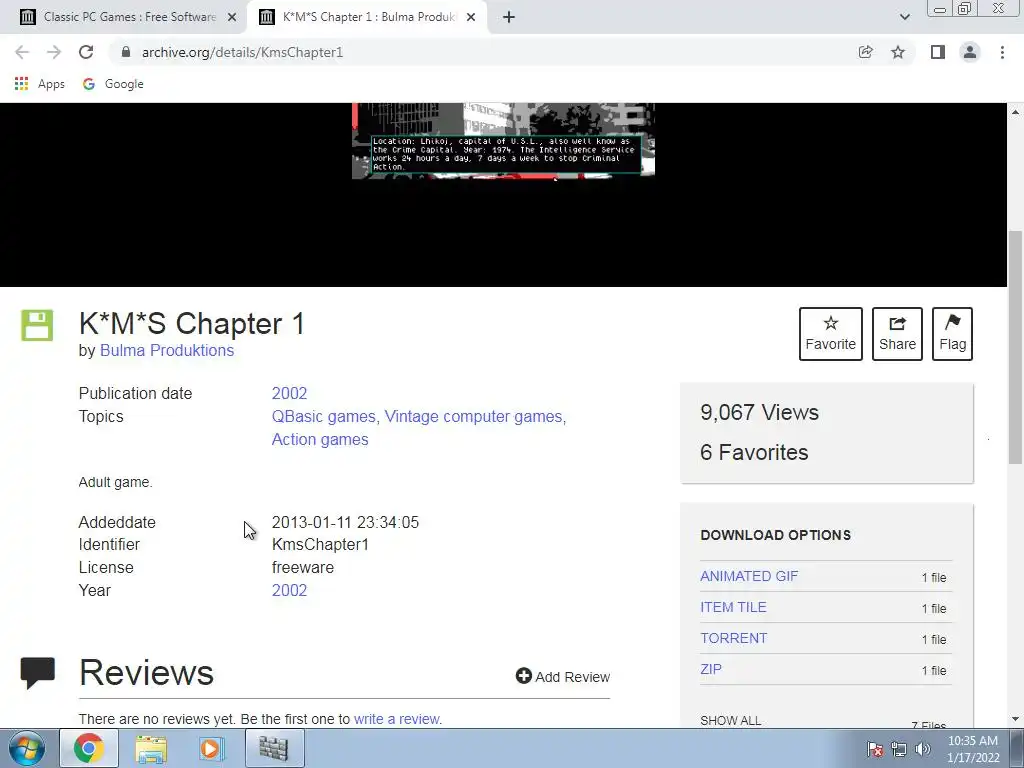Click the Reviews speech bubble icon
Viewport: 1024px width, 768px height.
37,673
